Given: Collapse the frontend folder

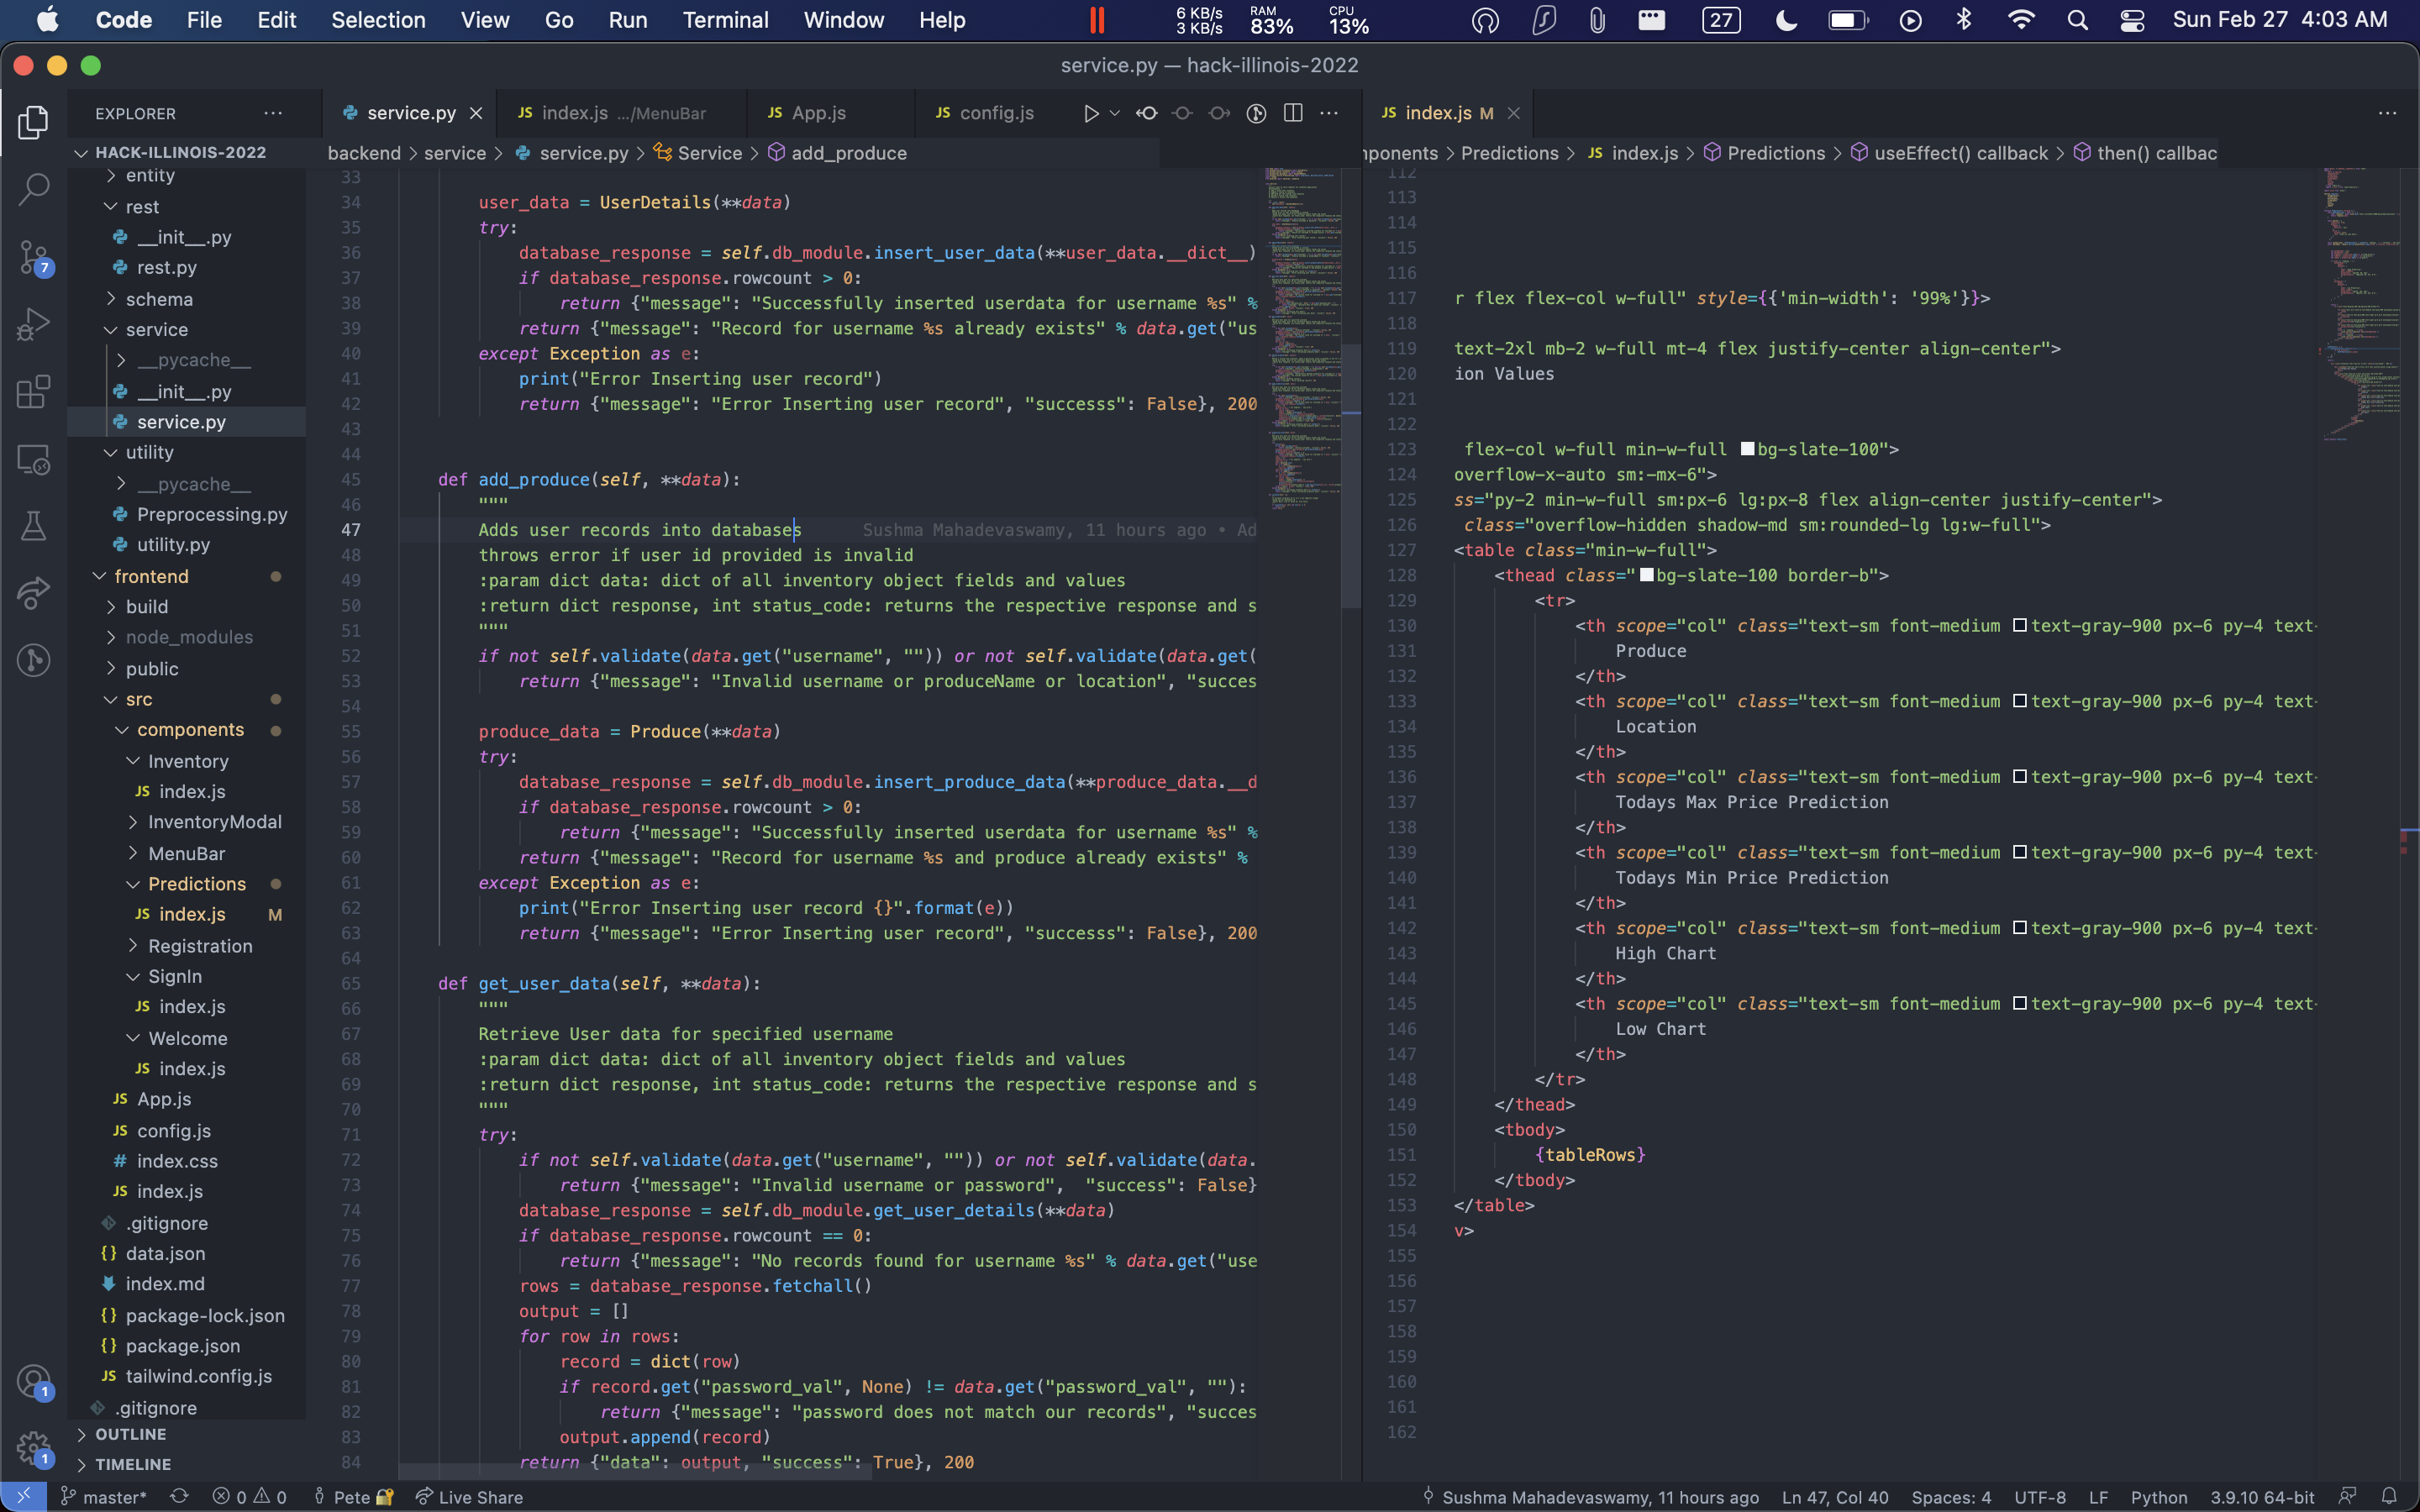Looking at the screenshot, I should pos(150,576).
